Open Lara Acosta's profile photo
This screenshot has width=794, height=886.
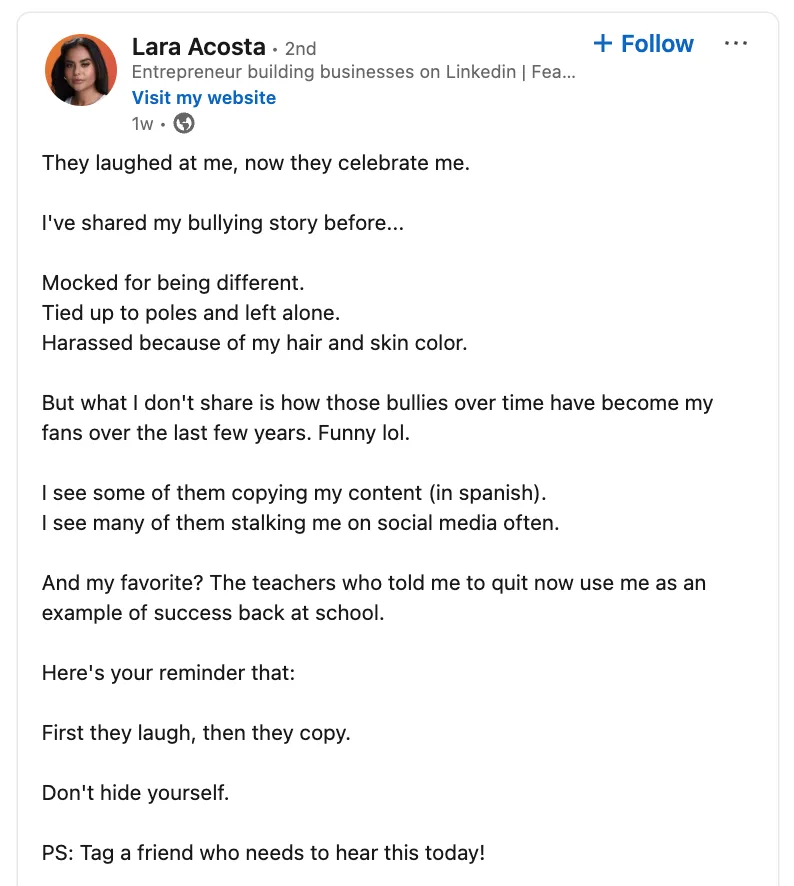[x=81, y=70]
